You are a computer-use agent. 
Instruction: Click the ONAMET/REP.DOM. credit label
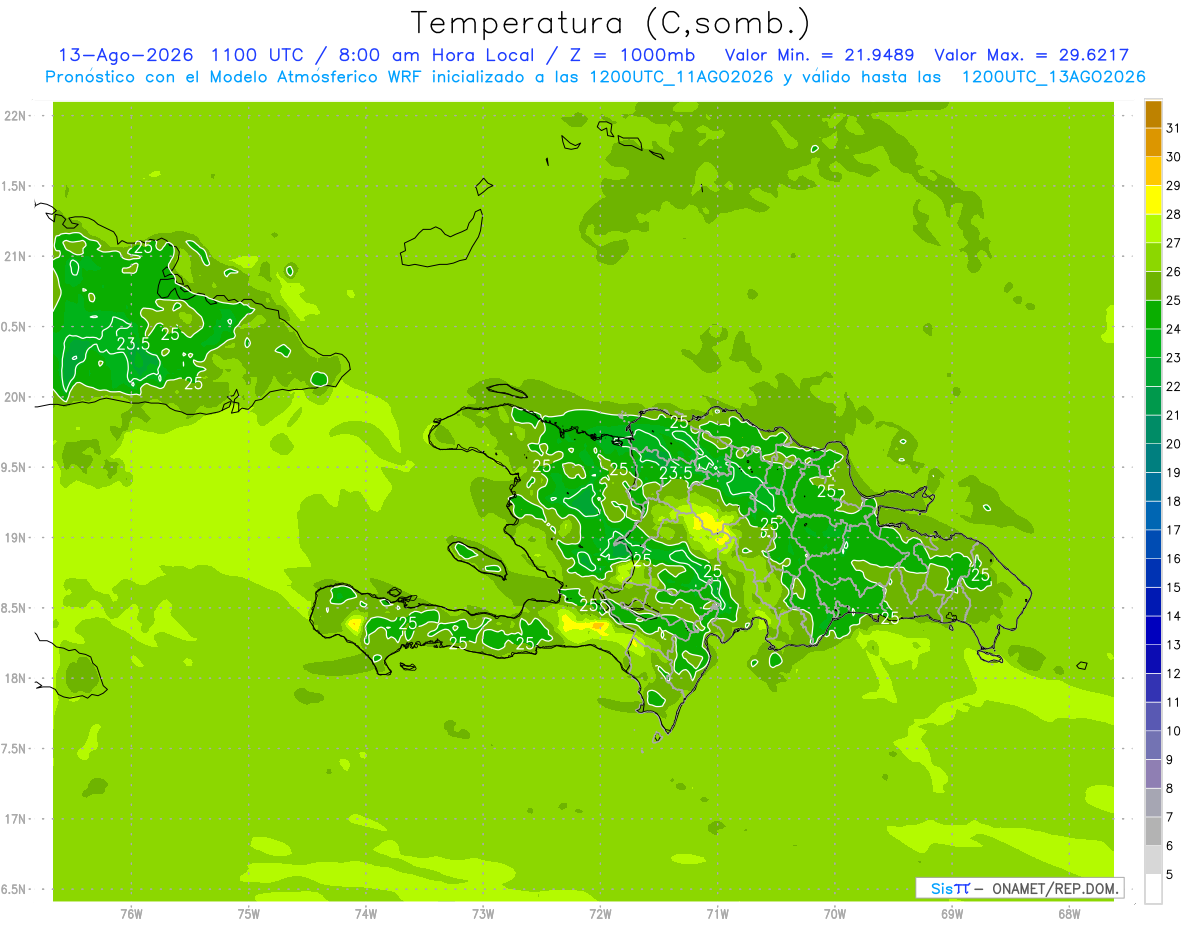click(1056, 888)
